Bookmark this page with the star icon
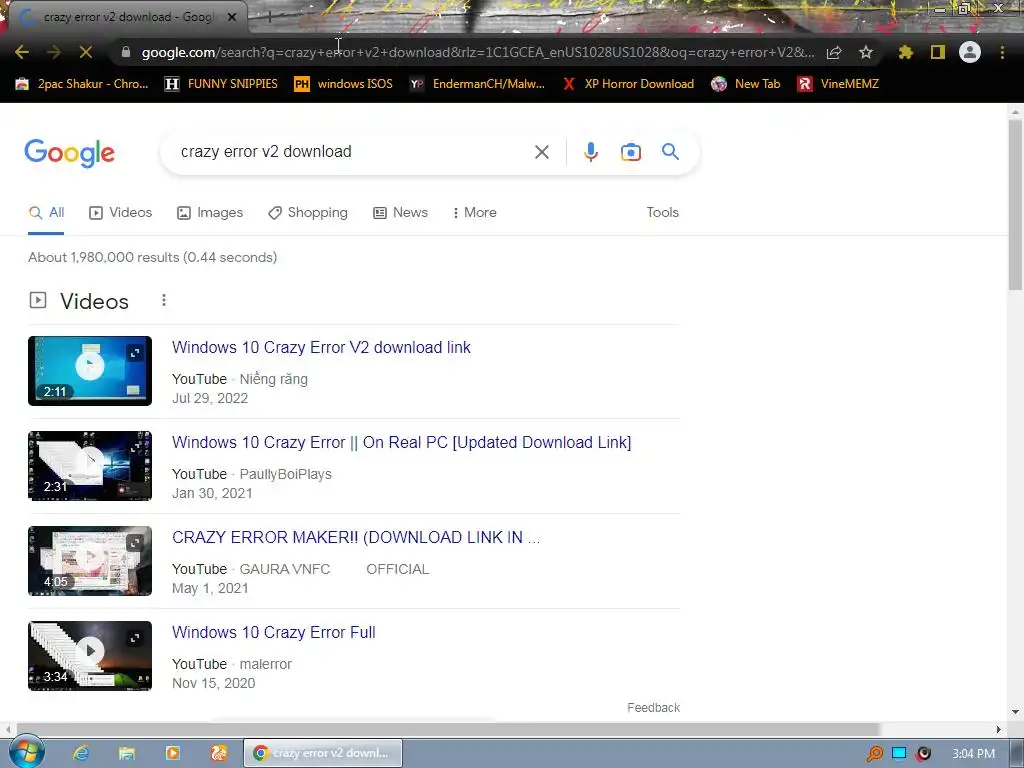This screenshot has width=1024, height=768. point(866,52)
